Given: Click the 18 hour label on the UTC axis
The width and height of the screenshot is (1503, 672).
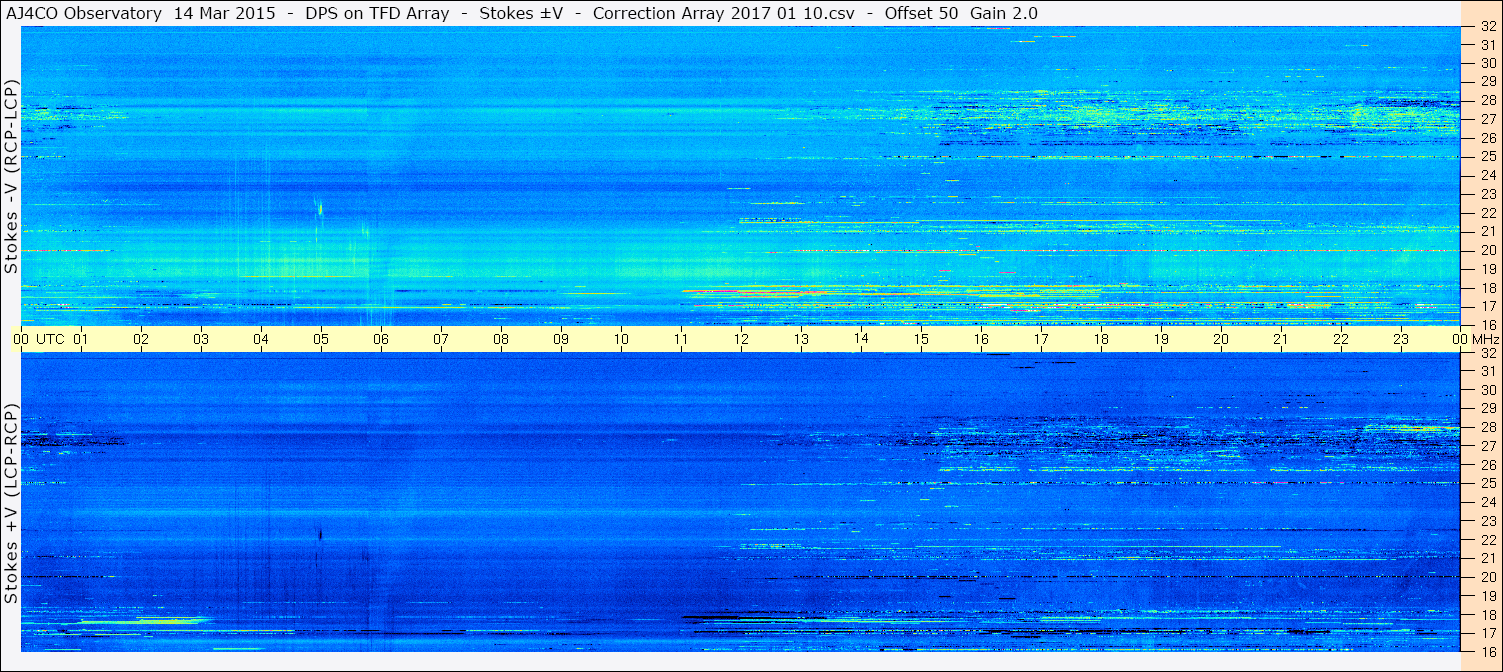Looking at the screenshot, I should point(1101,339).
